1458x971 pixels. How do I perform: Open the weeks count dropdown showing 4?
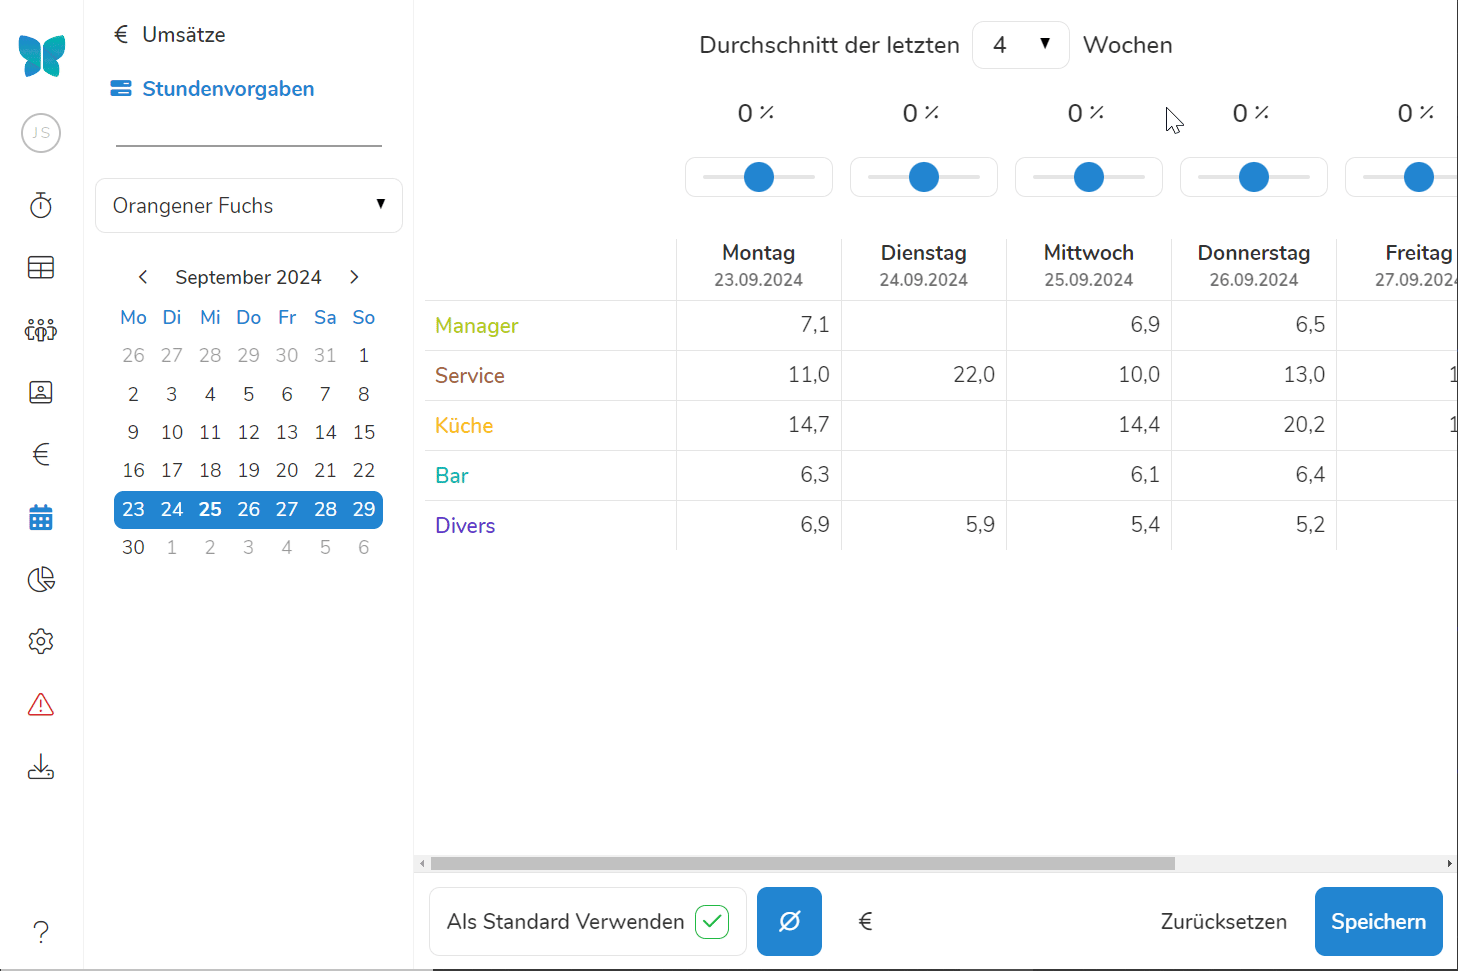pos(1020,45)
